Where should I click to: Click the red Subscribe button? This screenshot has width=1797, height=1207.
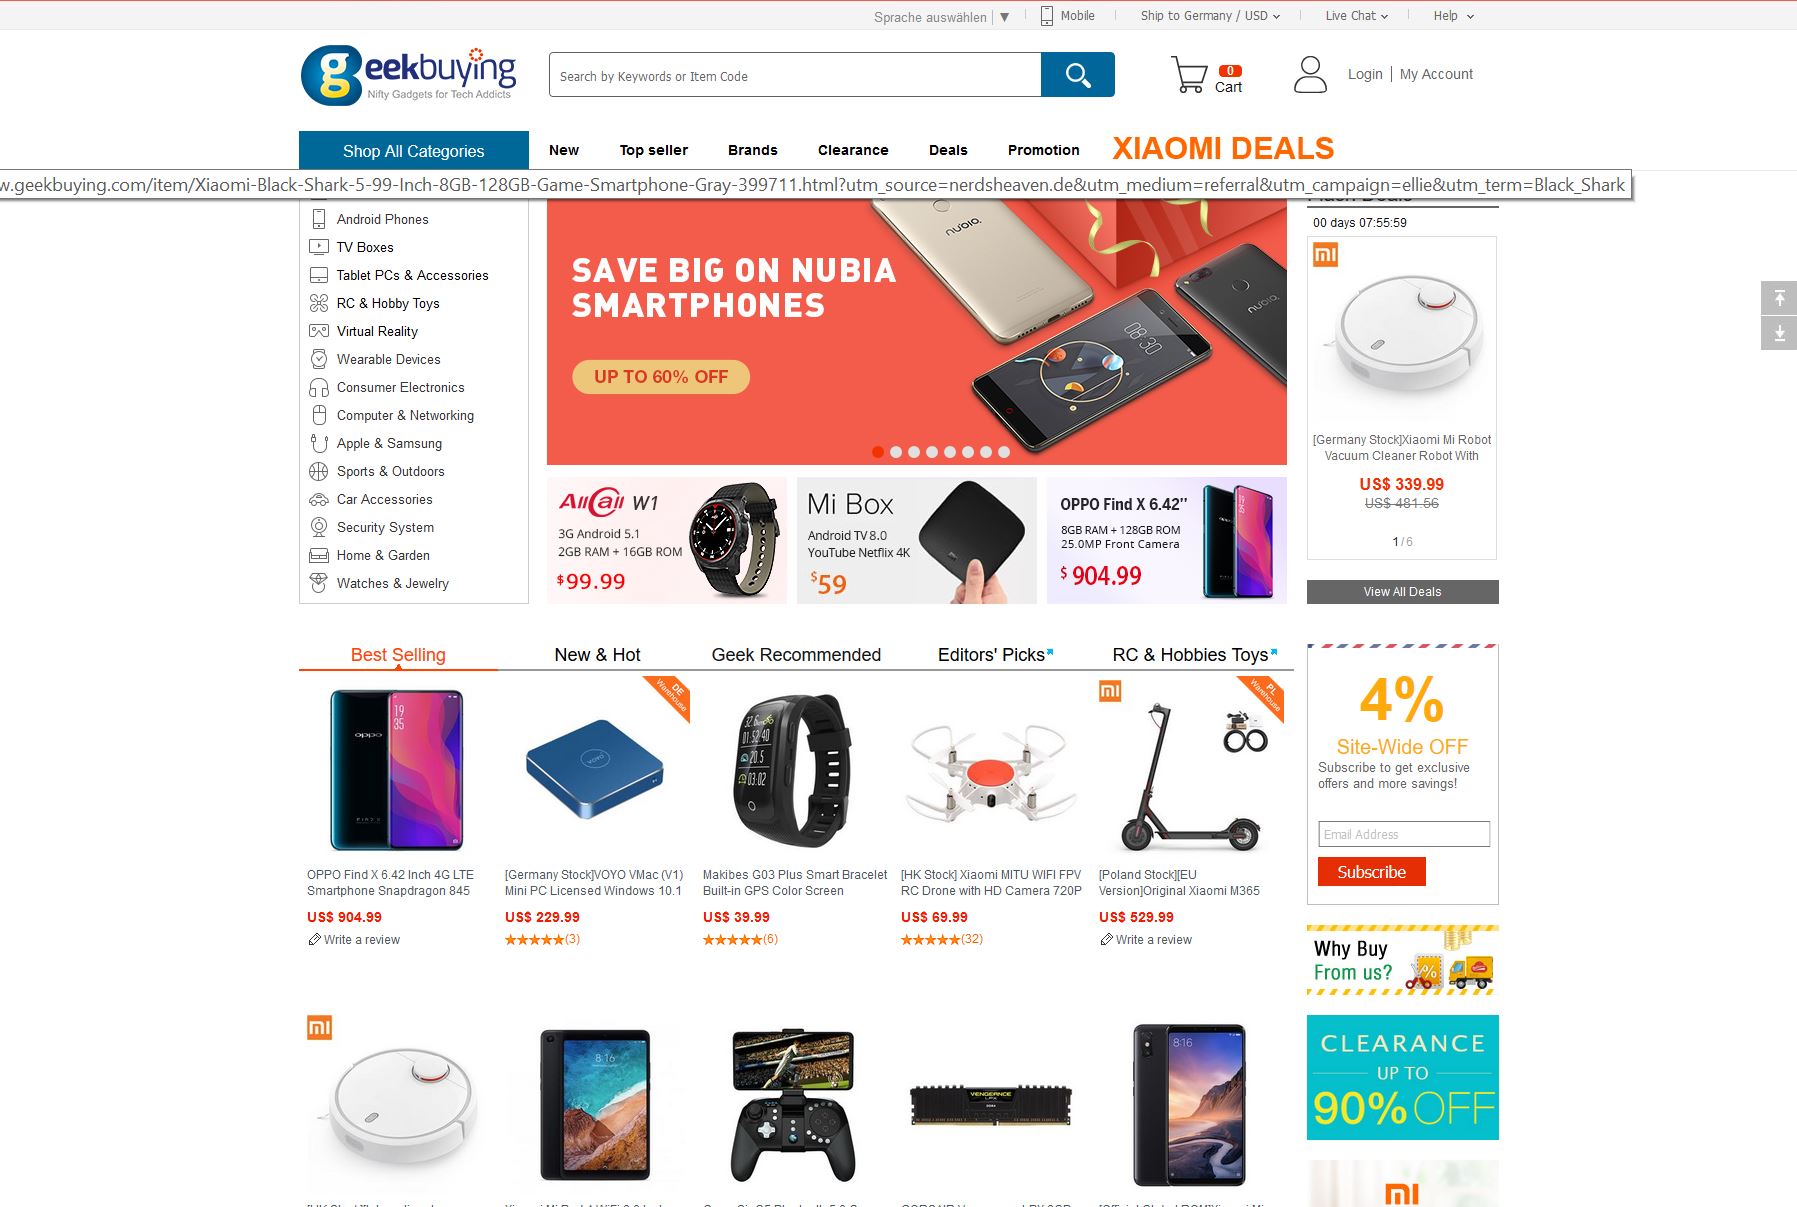1371,872
